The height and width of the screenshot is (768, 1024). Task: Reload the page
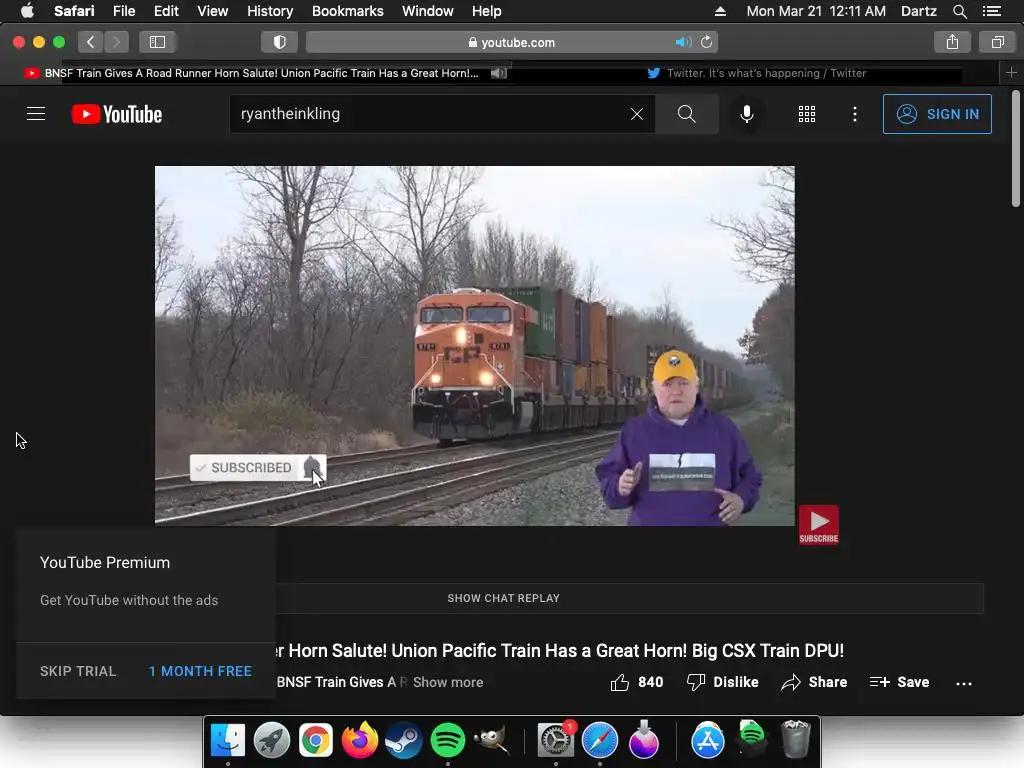tap(707, 42)
